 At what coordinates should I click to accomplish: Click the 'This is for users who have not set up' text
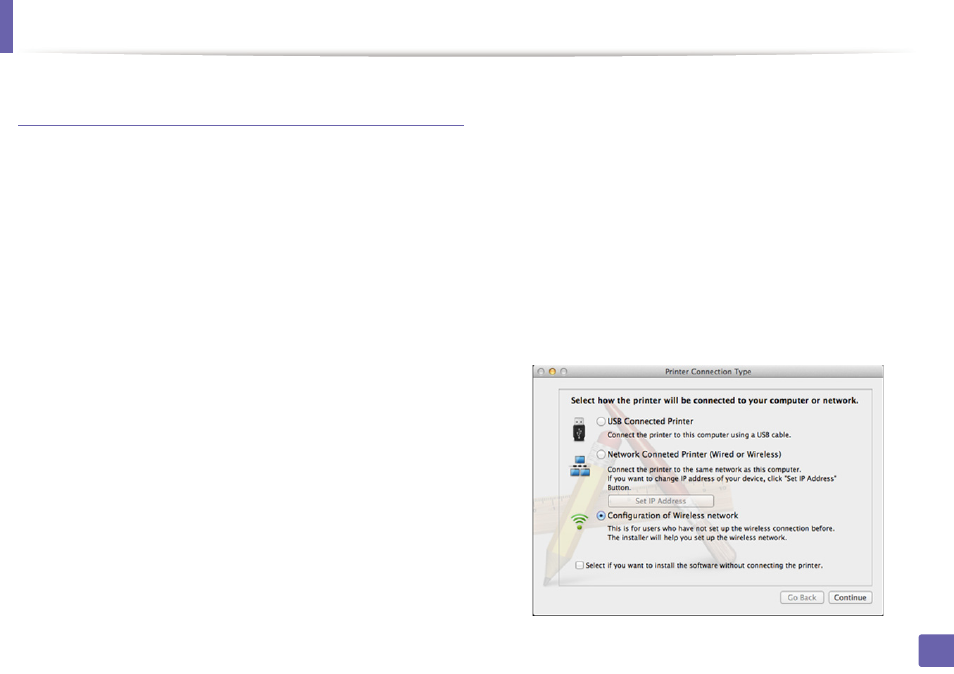721,529
